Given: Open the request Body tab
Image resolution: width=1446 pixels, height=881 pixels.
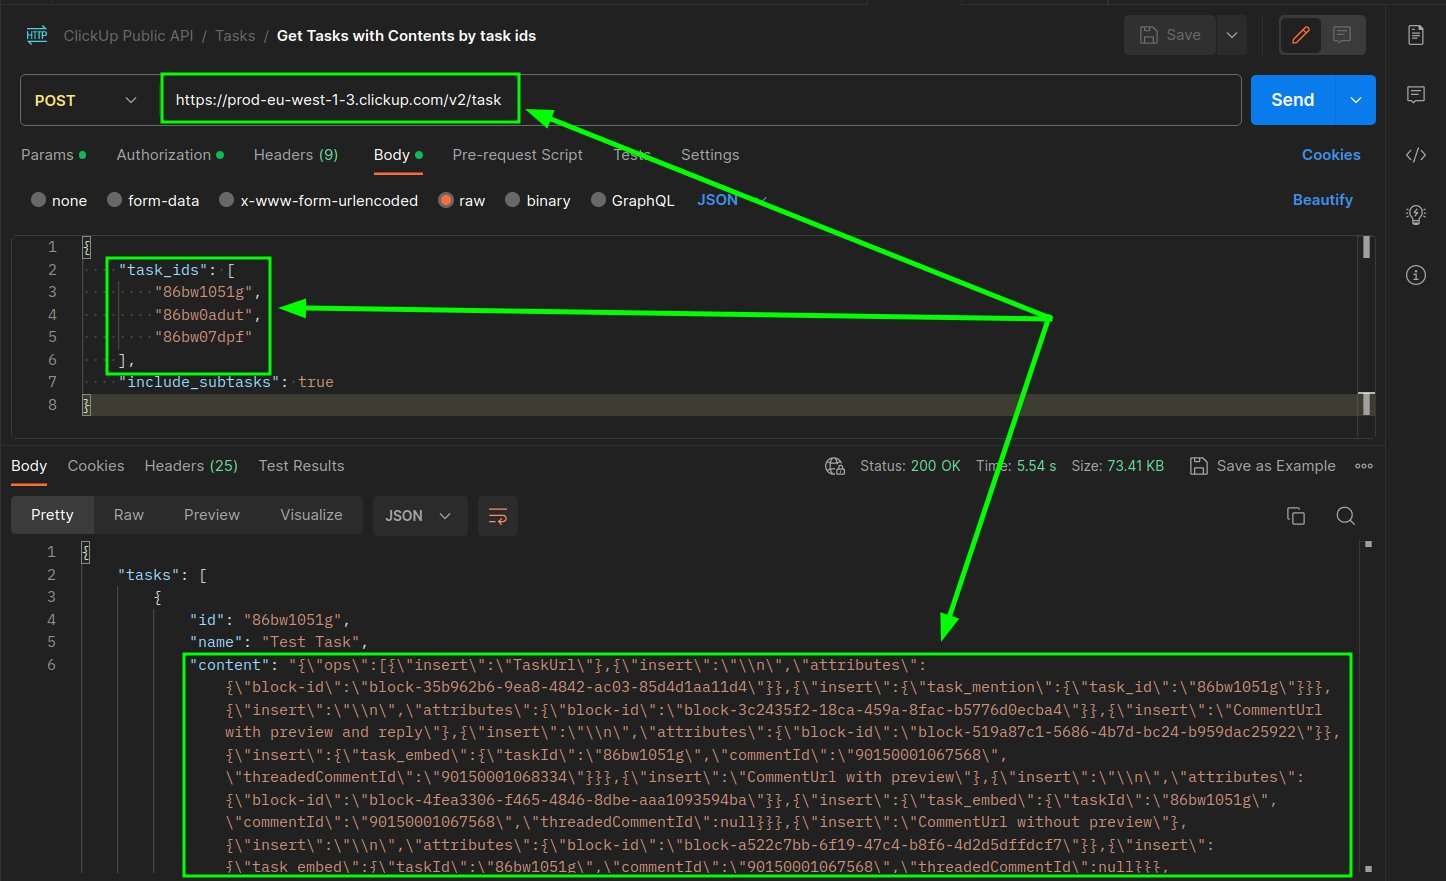Looking at the screenshot, I should [x=398, y=155].
